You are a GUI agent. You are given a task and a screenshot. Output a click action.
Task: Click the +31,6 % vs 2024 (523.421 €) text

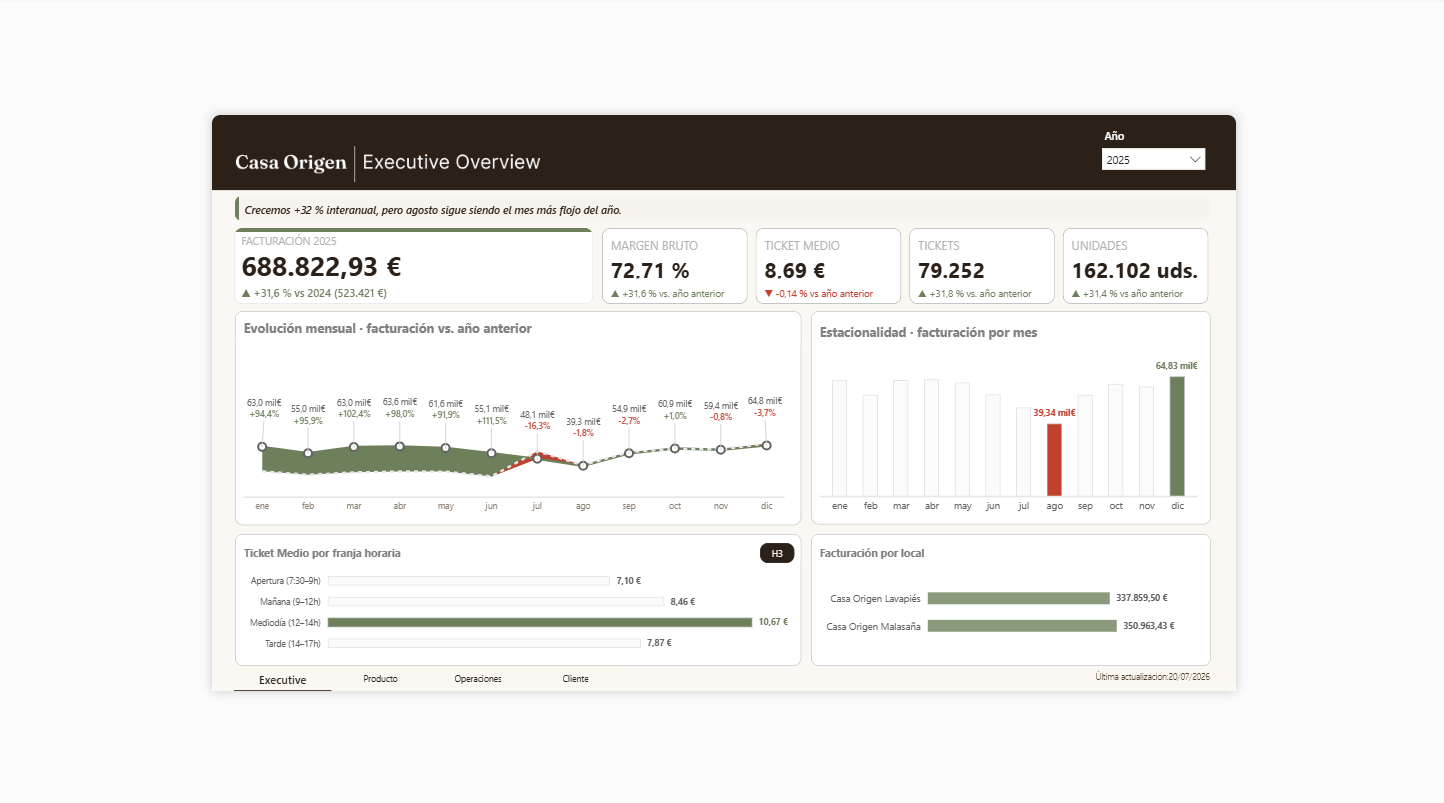coord(314,293)
